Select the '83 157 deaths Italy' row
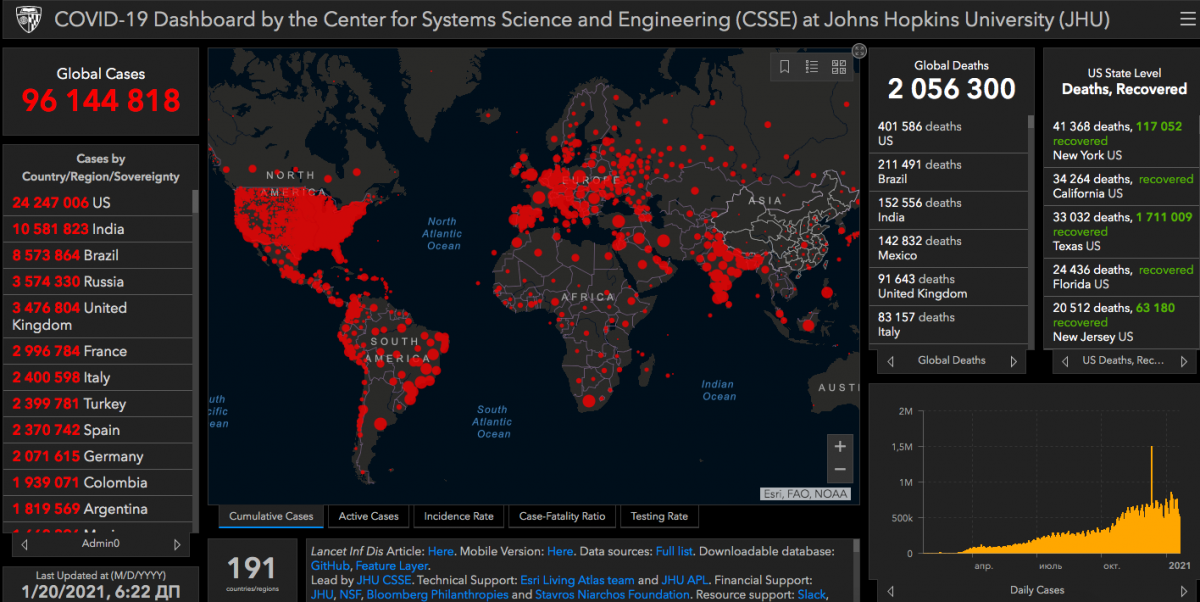The height and width of the screenshot is (602, 1200). click(x=950, y=324)
